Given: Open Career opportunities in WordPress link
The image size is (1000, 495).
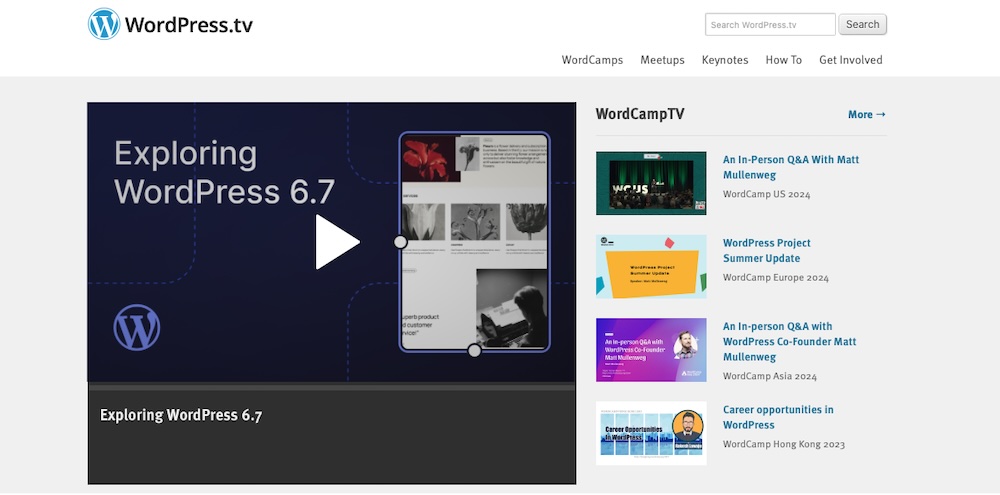Looking at the screenshot, I should point(777,417).
